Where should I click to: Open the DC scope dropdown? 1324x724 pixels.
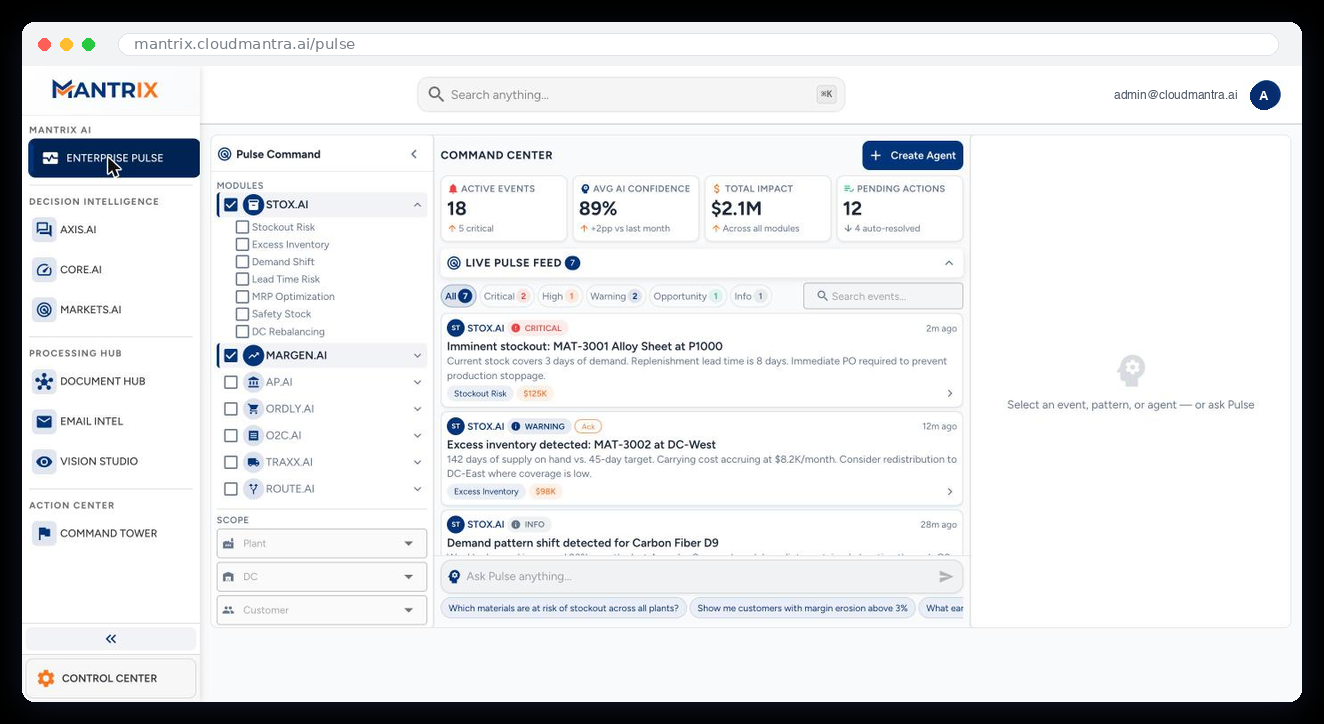pyautogui.click(x=322, y=577)
